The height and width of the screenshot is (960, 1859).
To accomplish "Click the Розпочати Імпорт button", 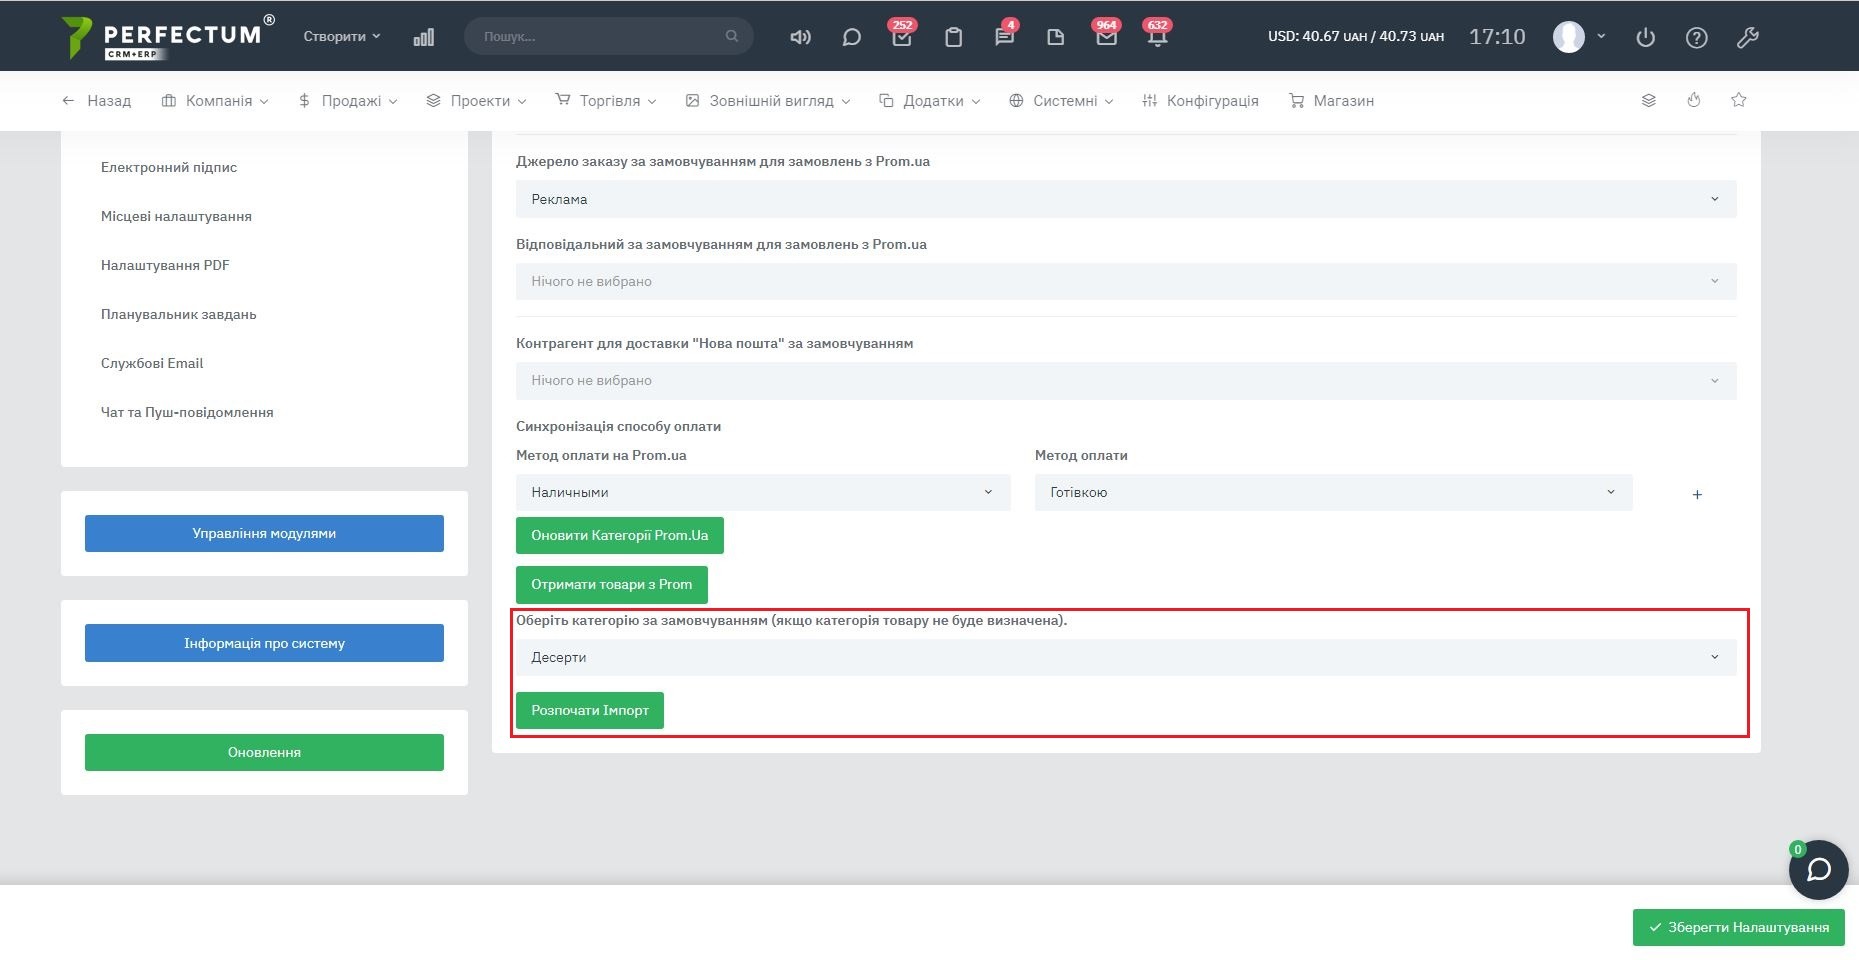I will point(589,710).
